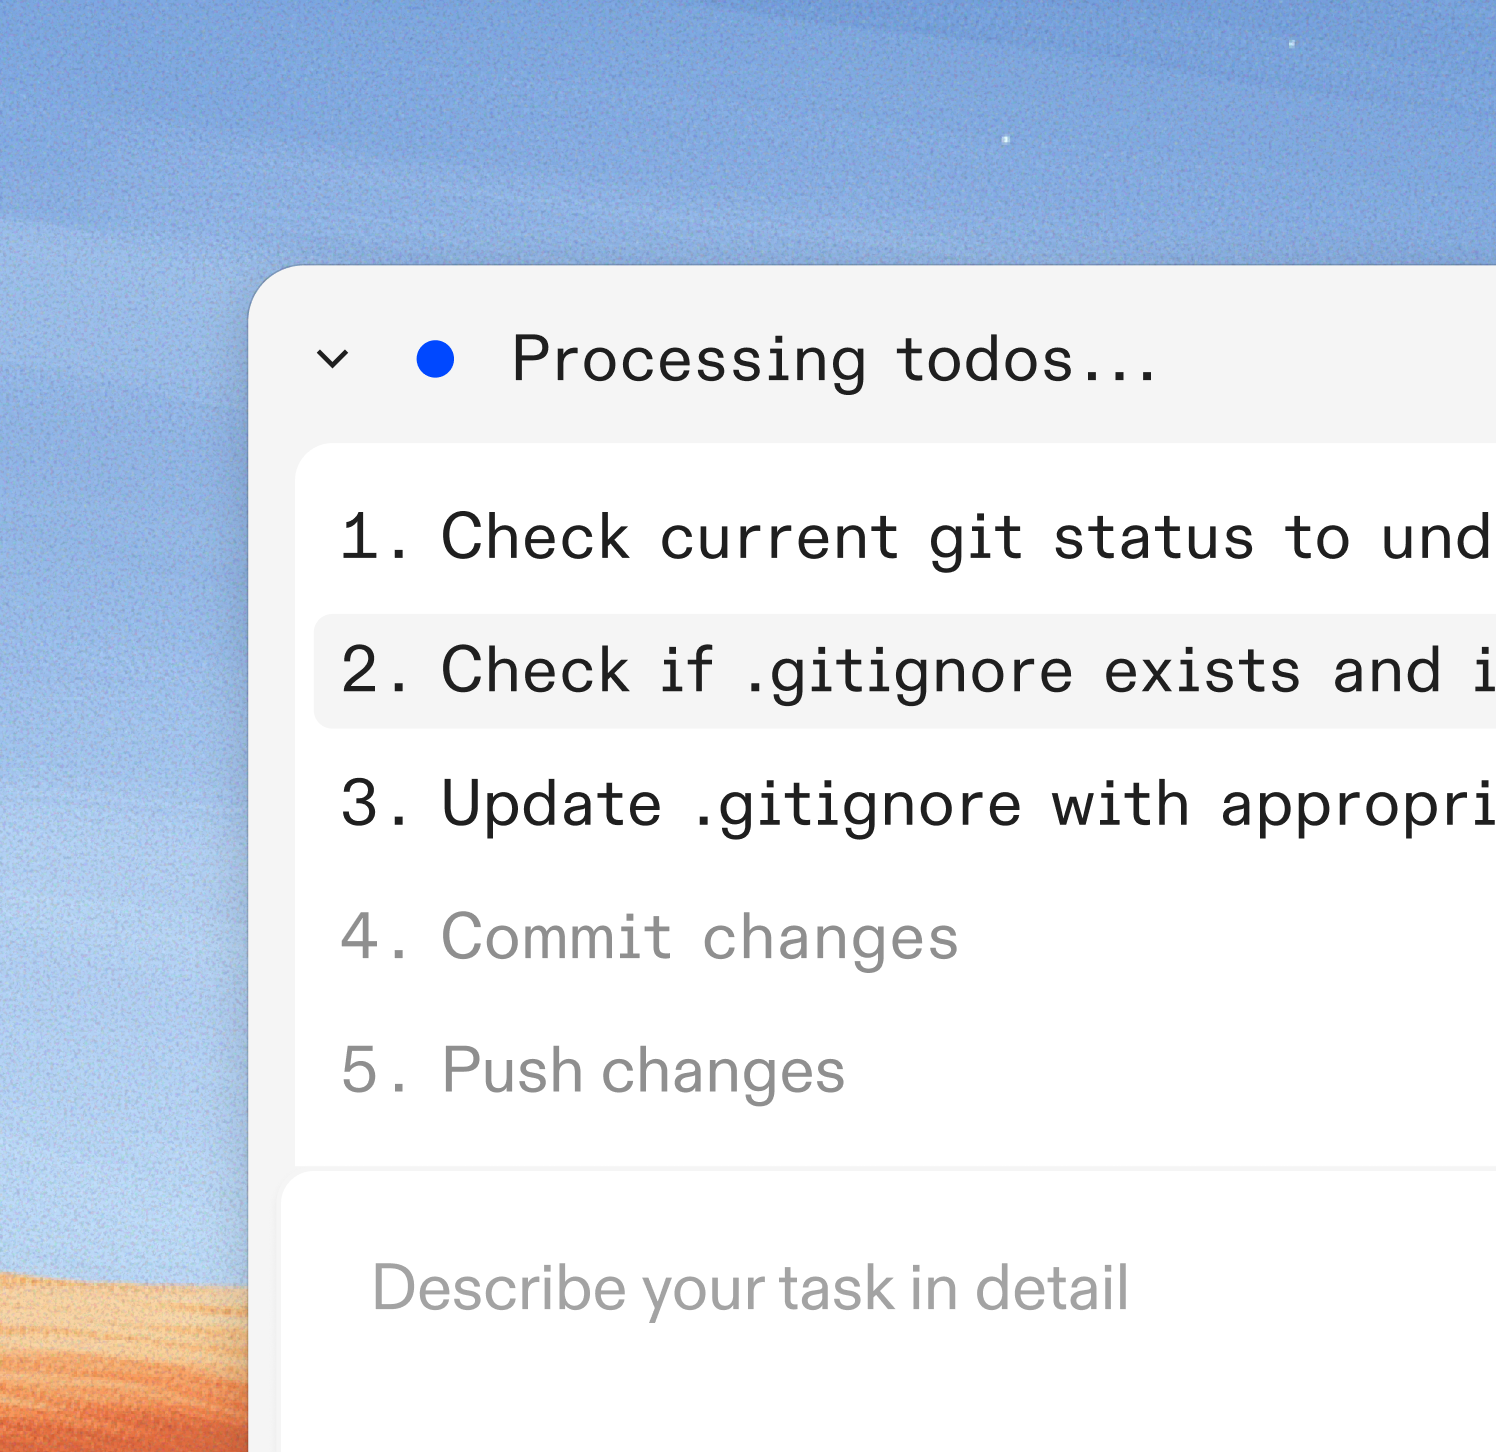The width and height of the screenshot is (1496, 1452).
Task: Focus the "Describe your task in detail" field
Action: pos(750,1287)
